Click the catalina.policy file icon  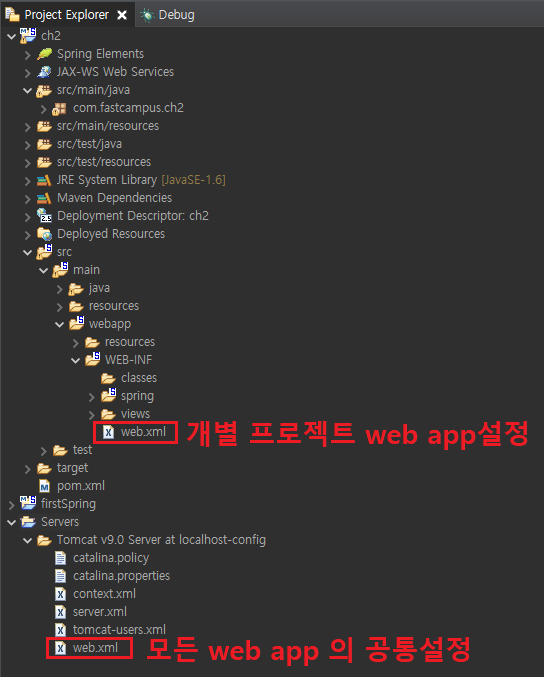point(61,558)
